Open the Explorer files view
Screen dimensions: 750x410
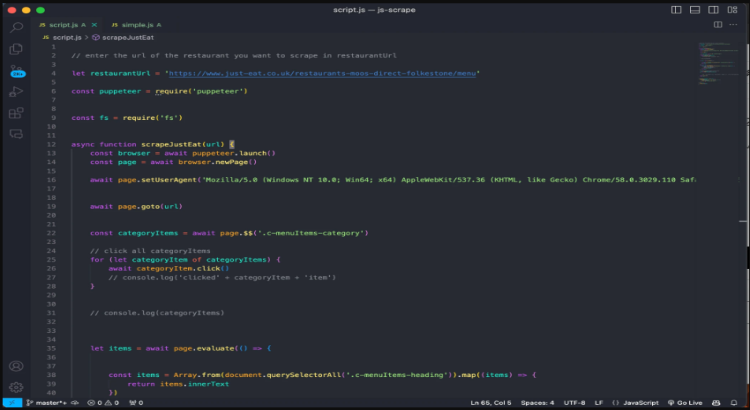(16, 49)
